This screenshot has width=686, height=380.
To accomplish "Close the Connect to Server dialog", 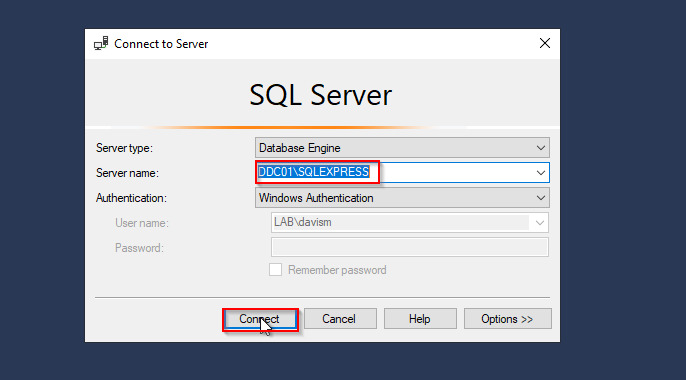I will tap(545, 43).
